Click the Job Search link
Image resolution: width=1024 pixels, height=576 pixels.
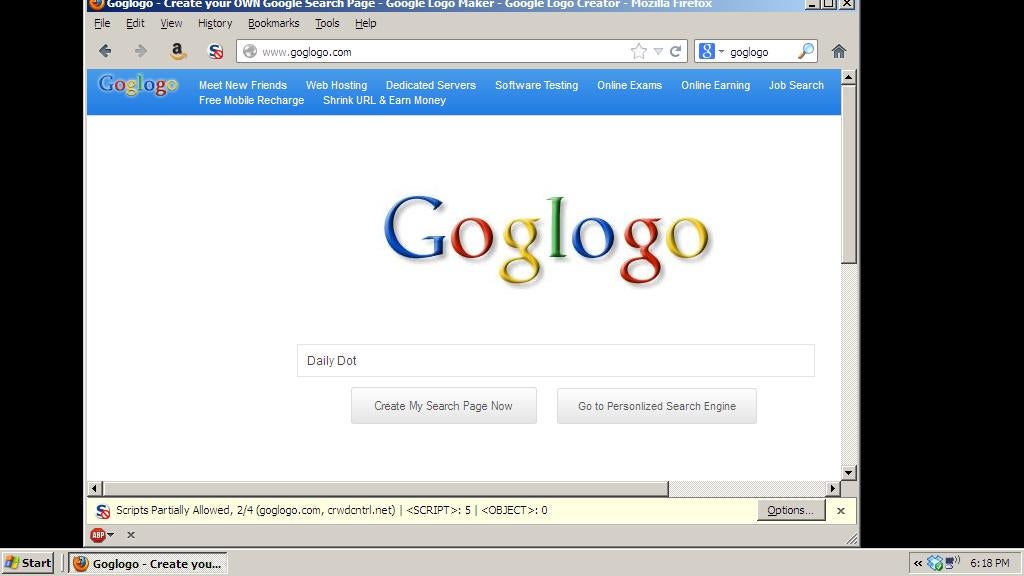coord(796,86)
